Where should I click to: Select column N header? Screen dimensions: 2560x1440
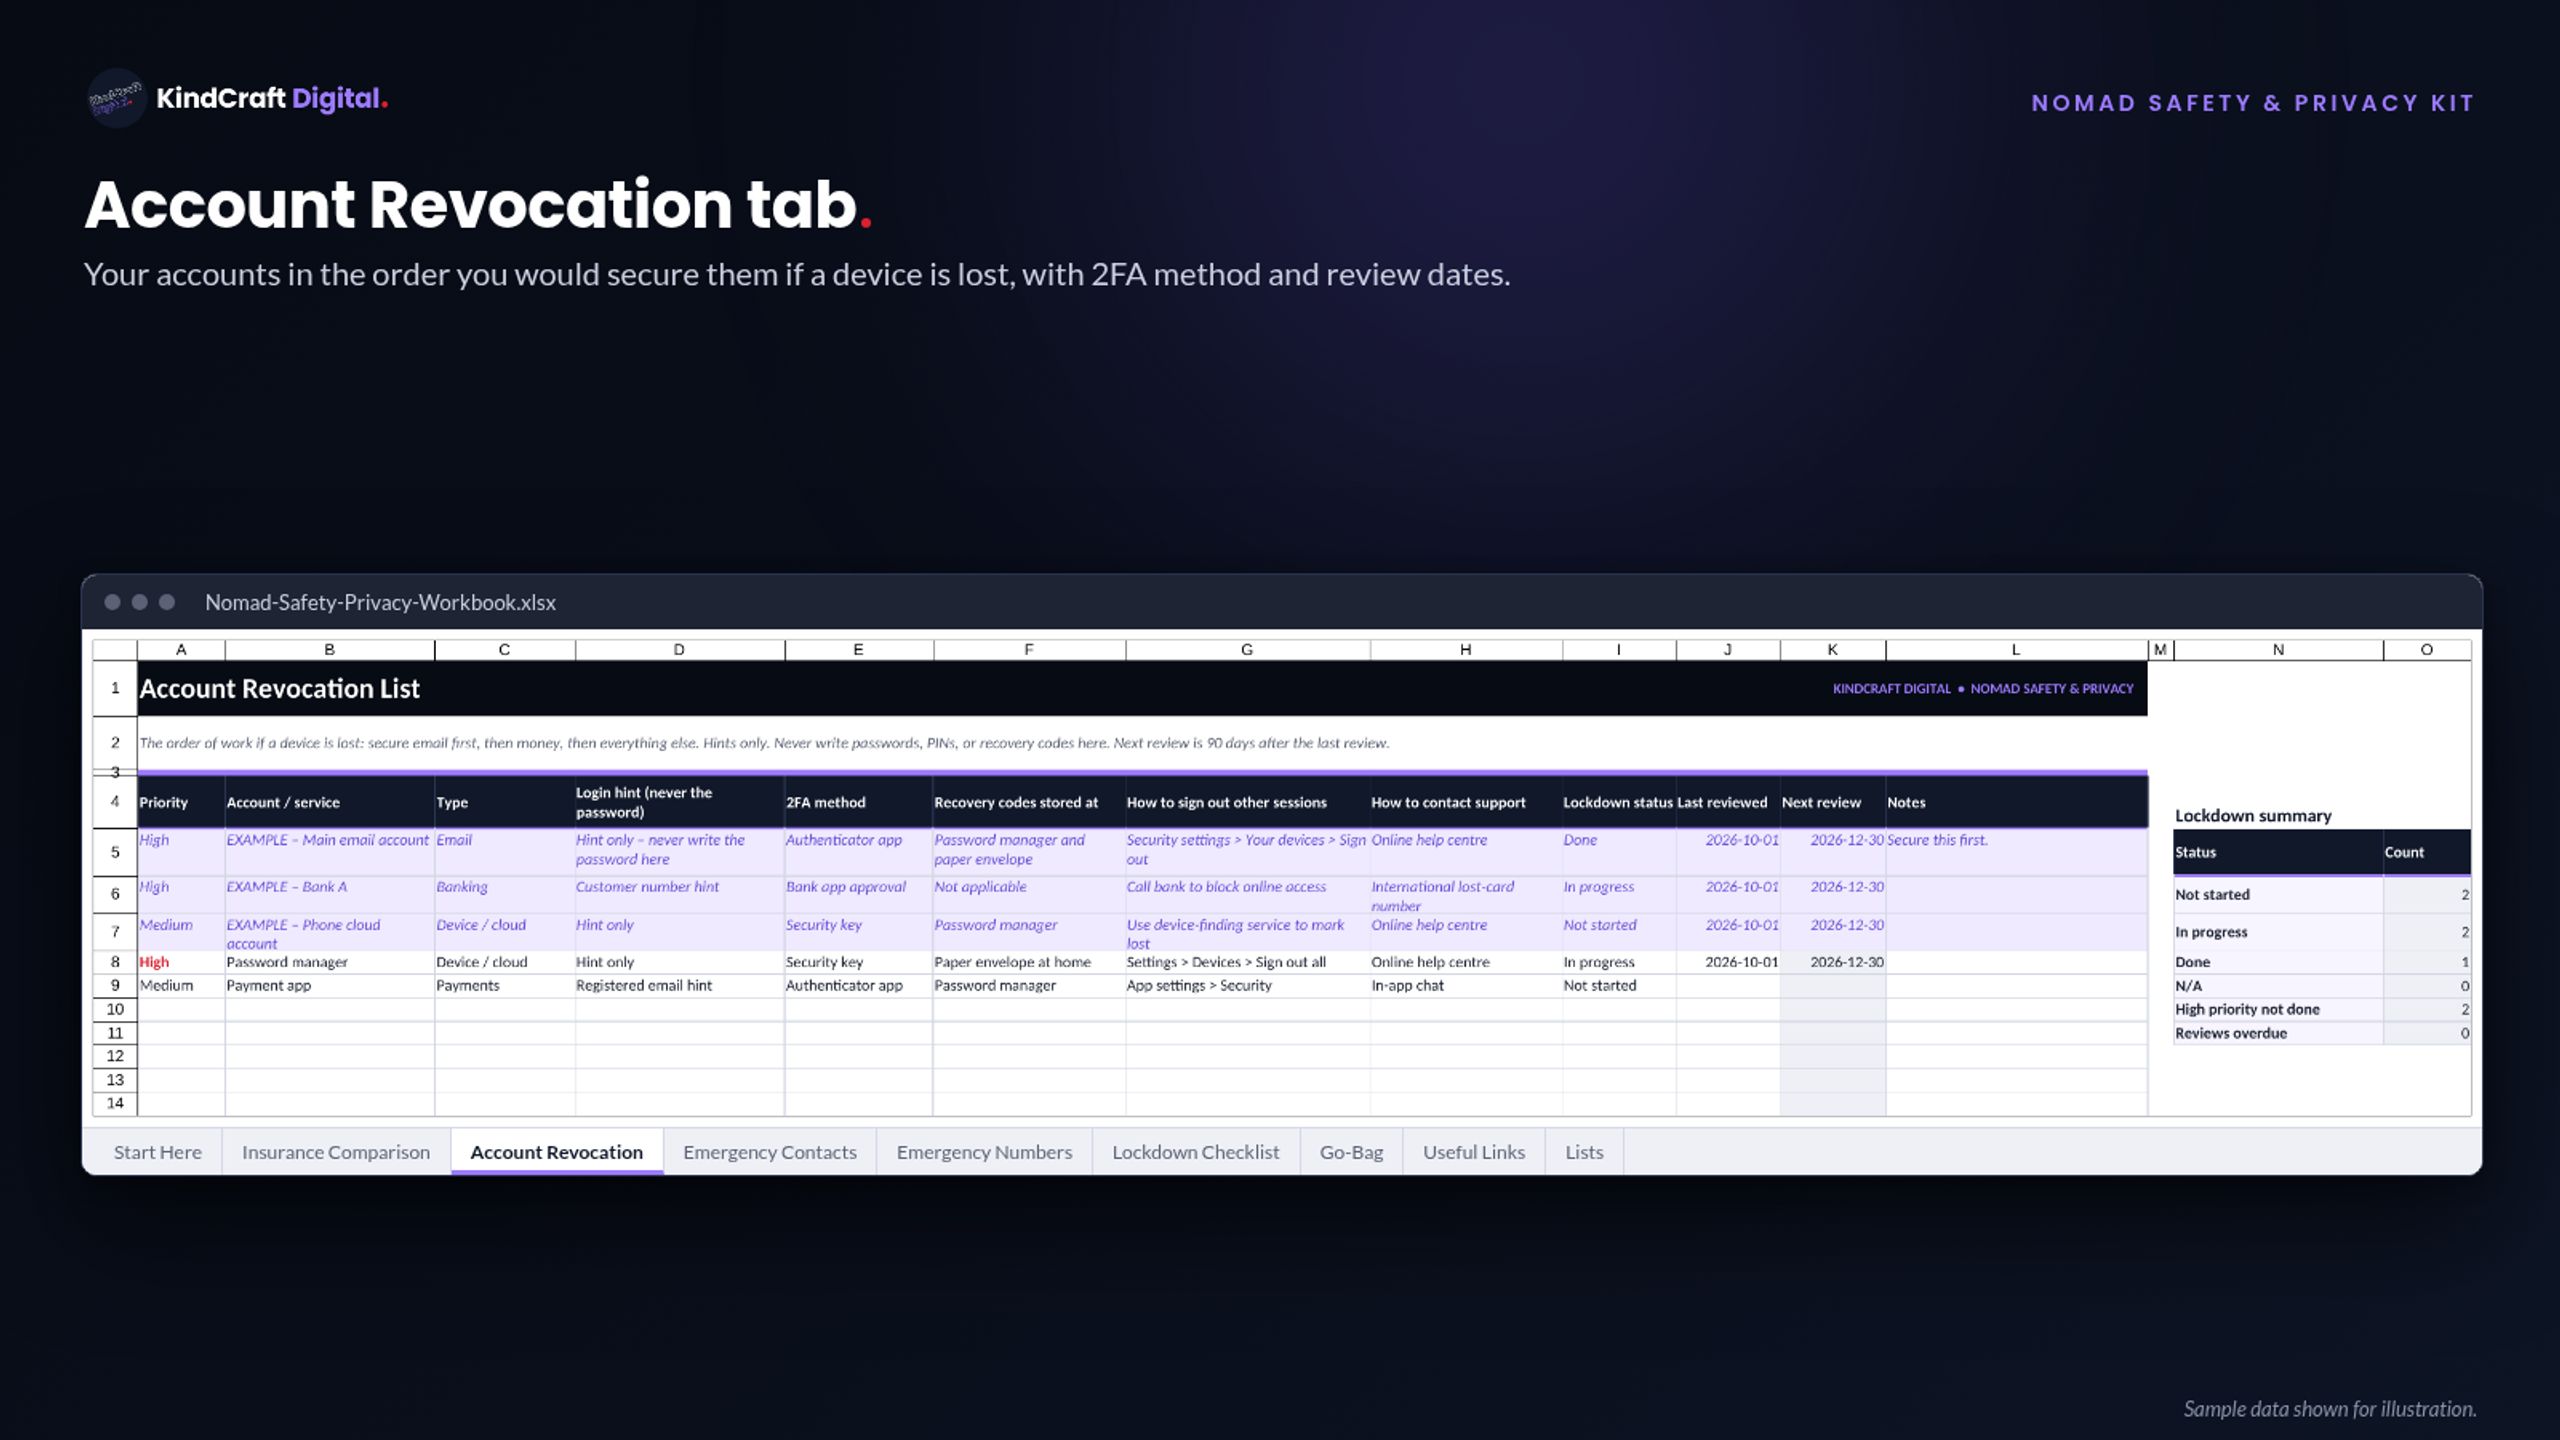point(2278,650)
